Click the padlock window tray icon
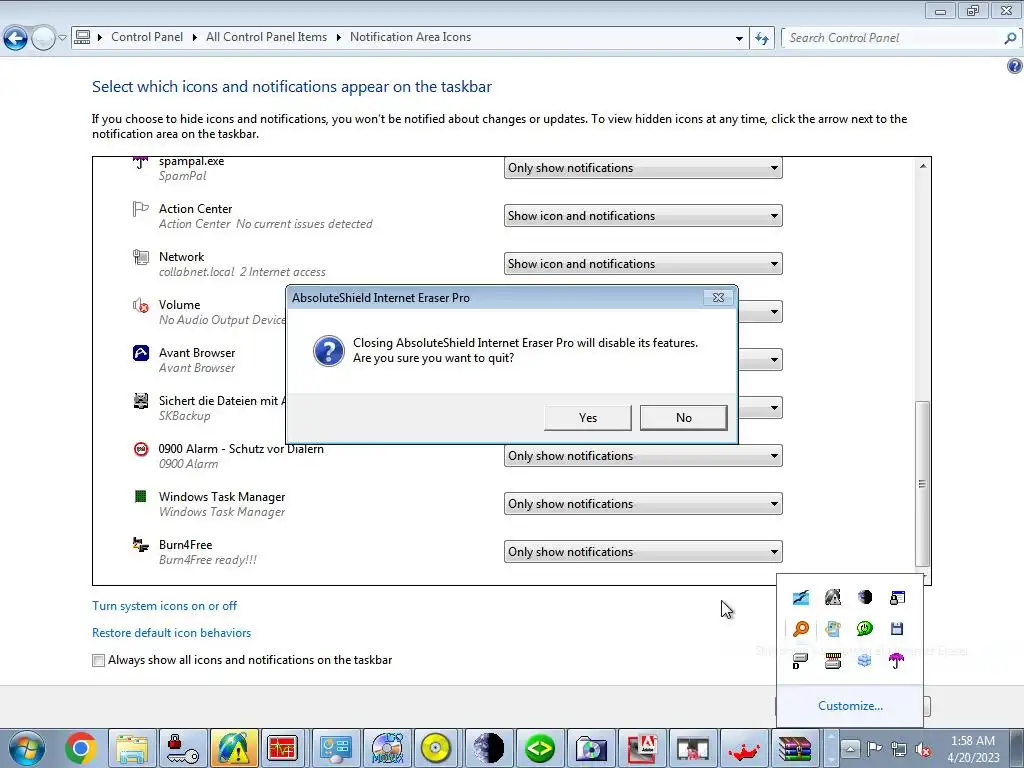Image resolution: width=1024 pixels, height=768 pixels. (897, 598)
